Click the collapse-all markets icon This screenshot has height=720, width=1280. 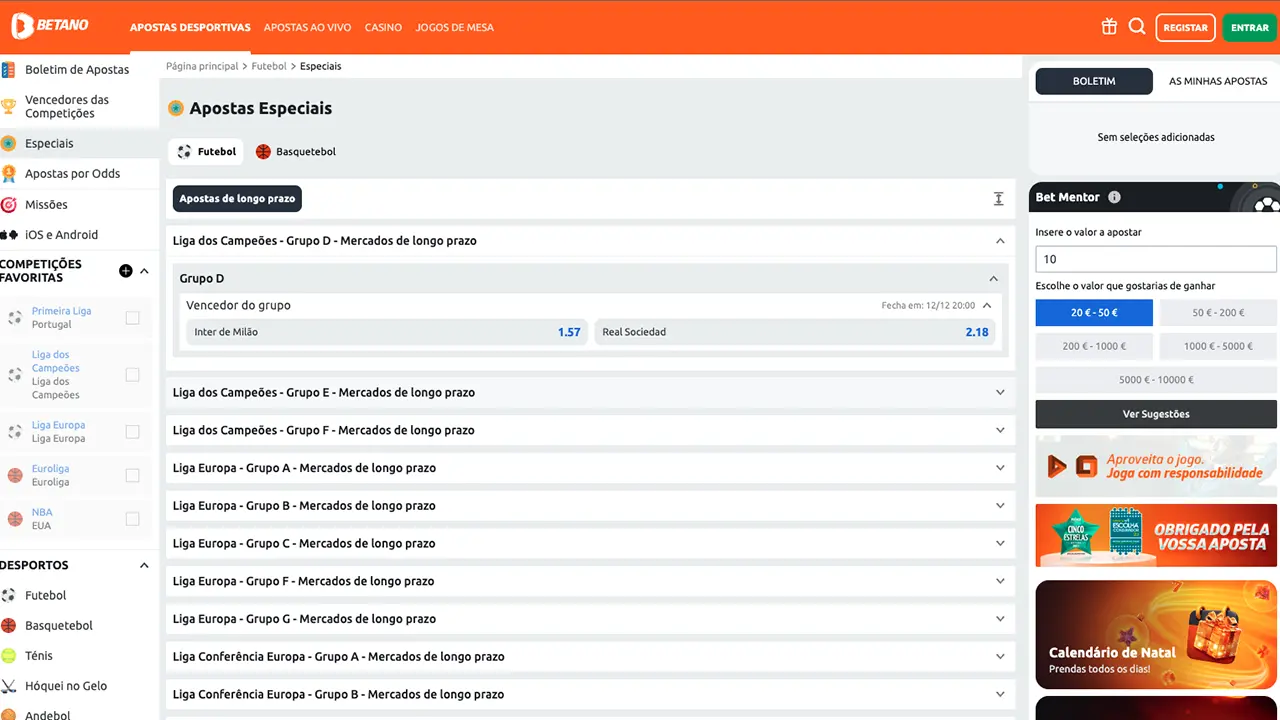point(998,199)
